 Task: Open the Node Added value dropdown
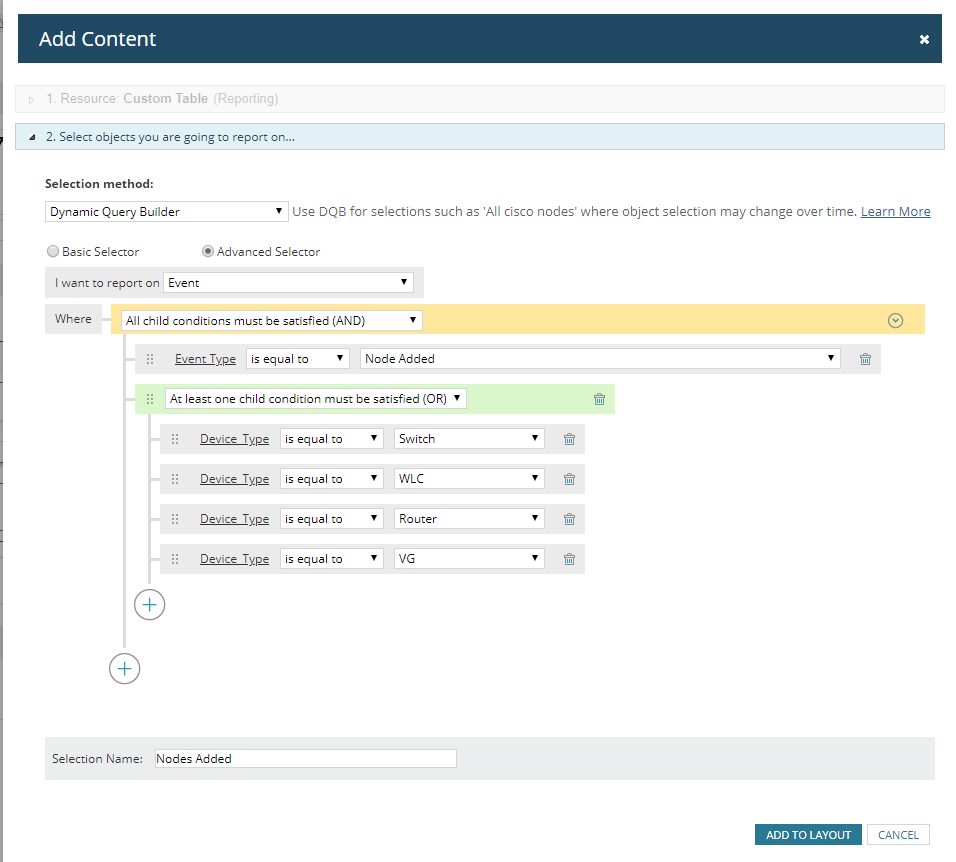tap(600, 358)
